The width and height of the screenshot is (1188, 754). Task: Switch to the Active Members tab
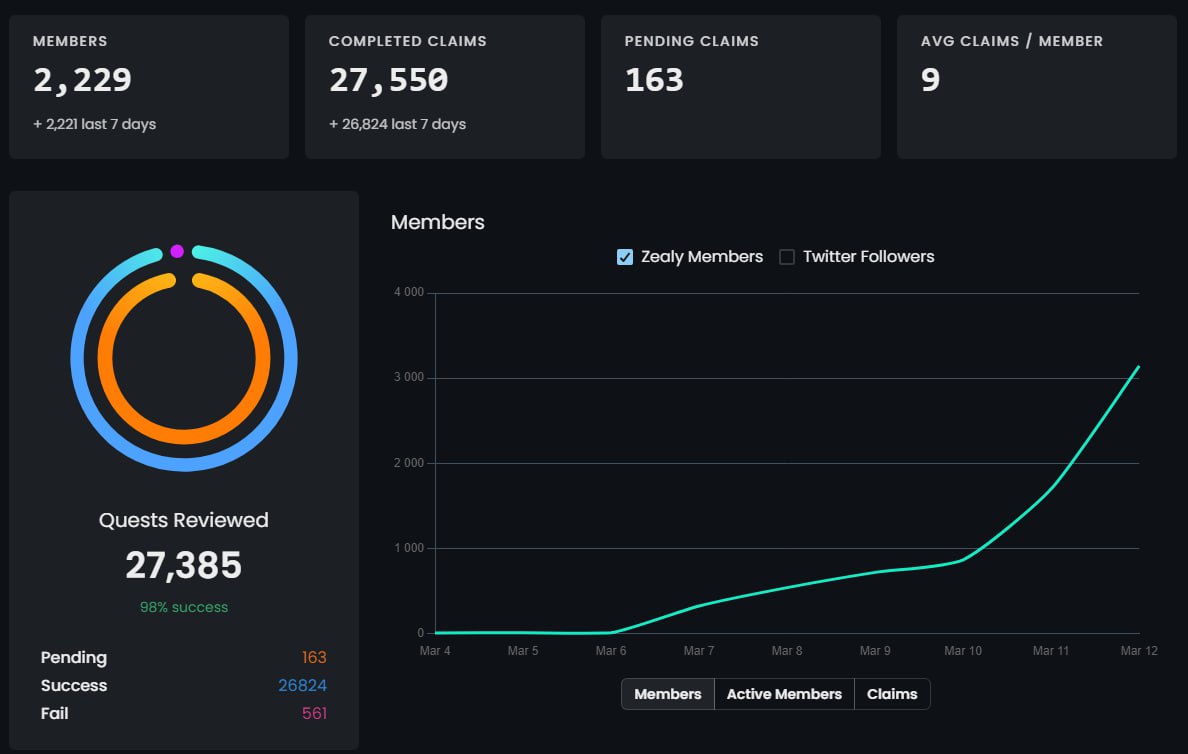click(x=784, y=694)
